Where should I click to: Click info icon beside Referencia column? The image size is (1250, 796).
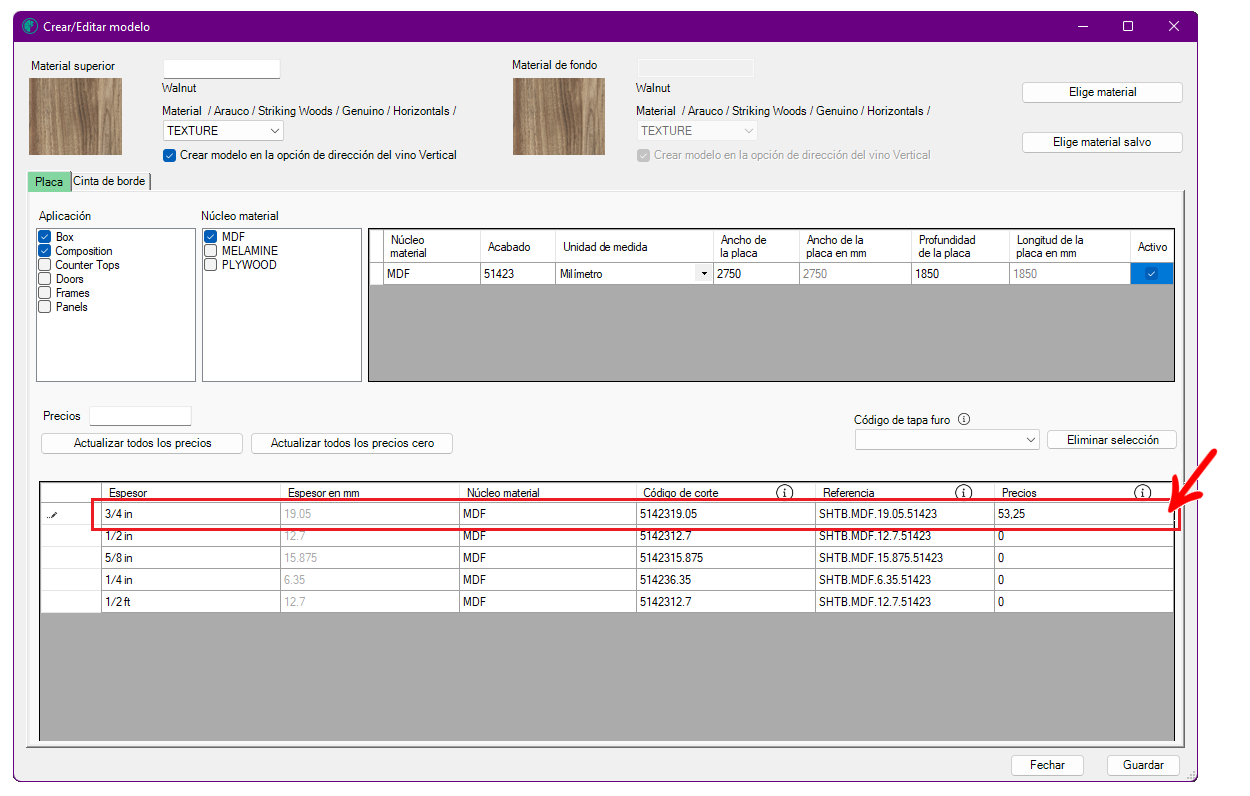[964, 492]
